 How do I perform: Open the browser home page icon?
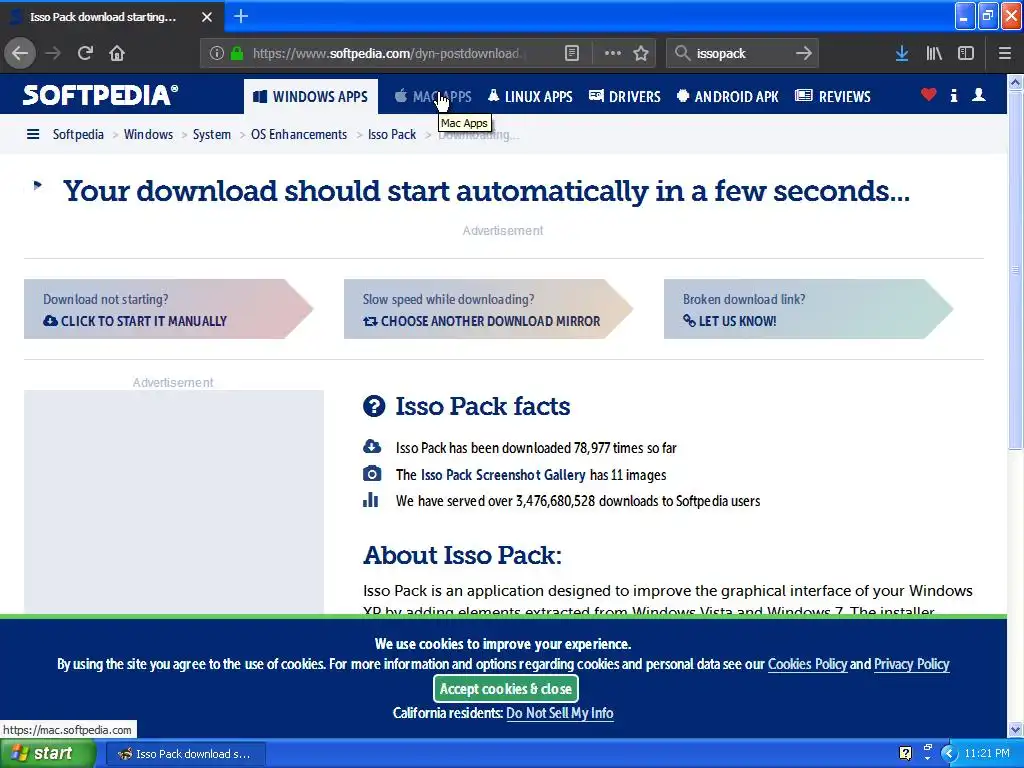coord(117,54)
